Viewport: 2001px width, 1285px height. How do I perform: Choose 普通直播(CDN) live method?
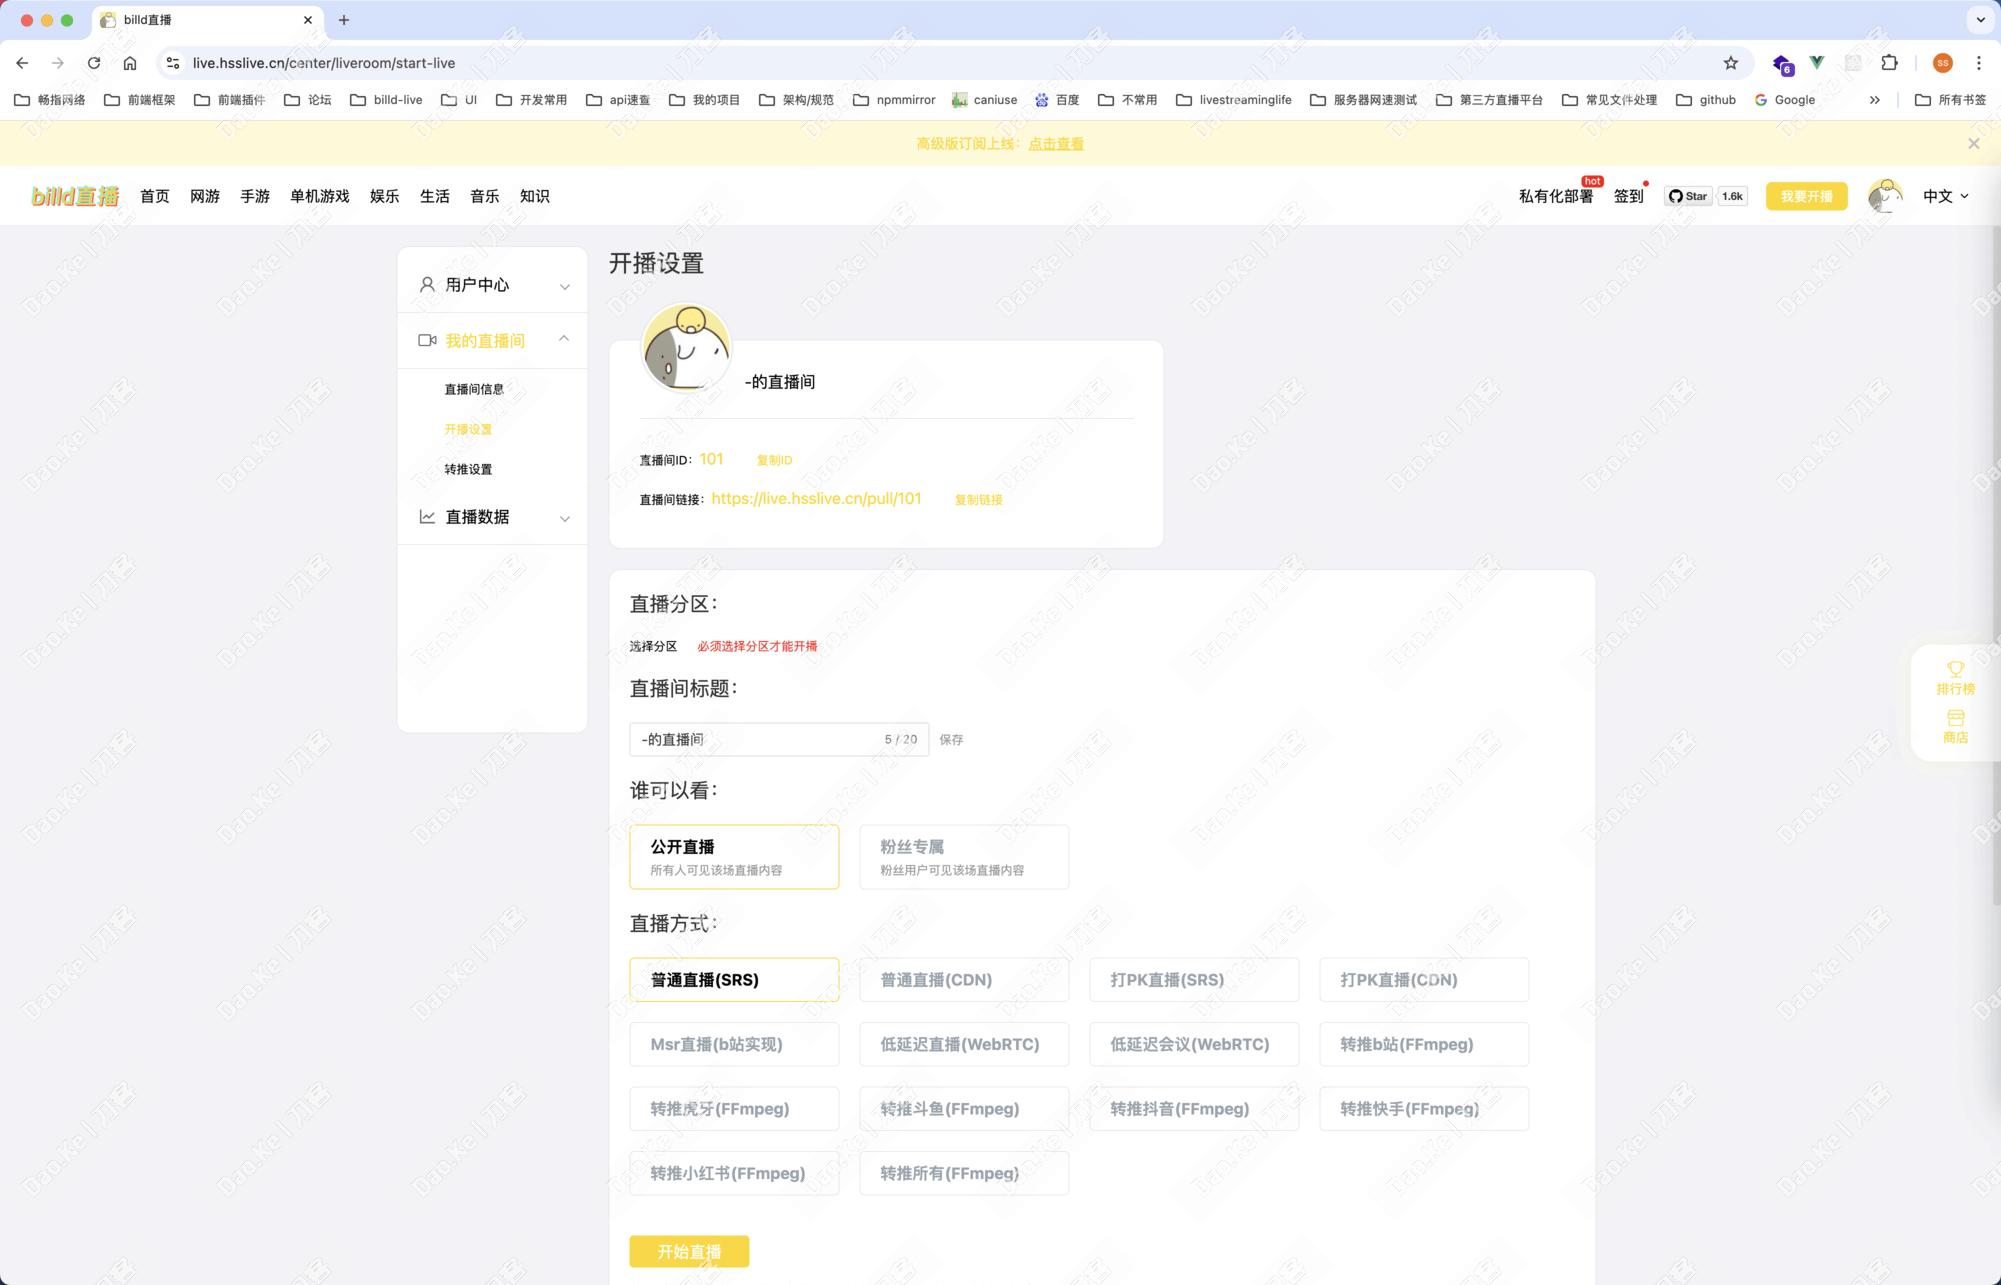tap(963, 980)
